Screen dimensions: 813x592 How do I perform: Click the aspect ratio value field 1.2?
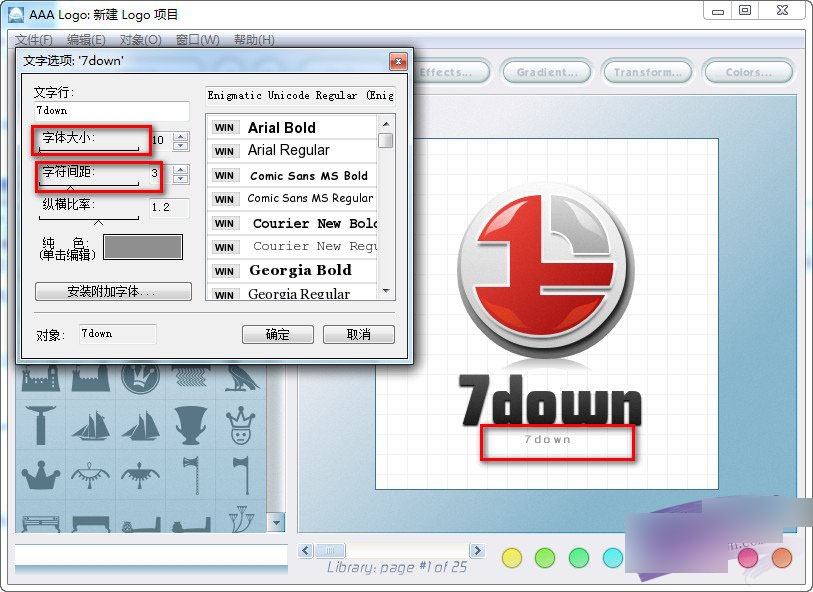169,207
